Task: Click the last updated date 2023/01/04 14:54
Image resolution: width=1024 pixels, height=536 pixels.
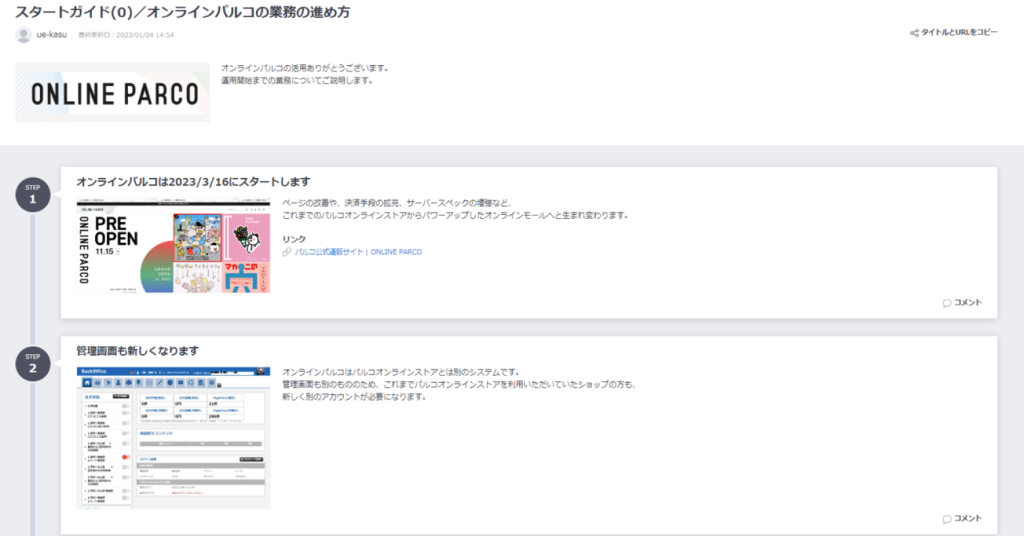Action: point(145,35)
